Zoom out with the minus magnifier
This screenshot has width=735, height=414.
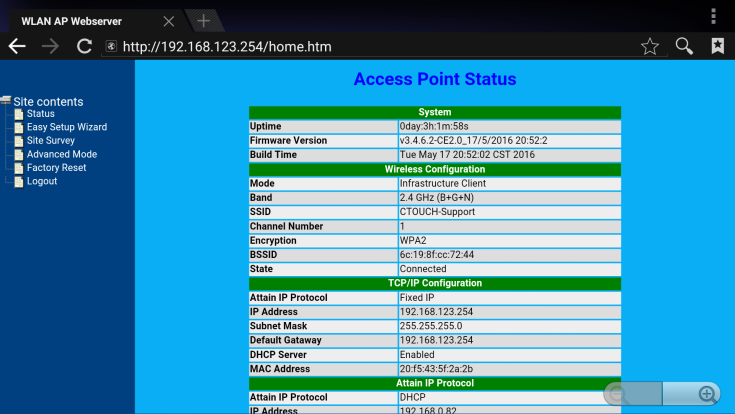point(619,394)
